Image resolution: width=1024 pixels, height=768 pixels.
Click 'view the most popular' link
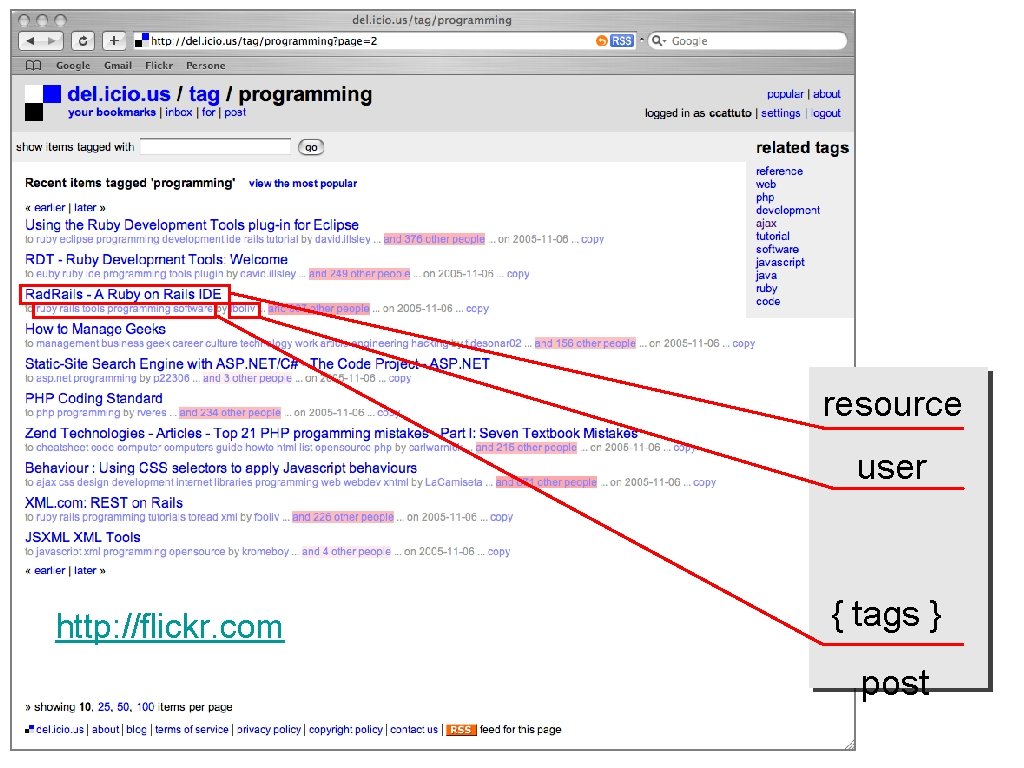[x=303, y=184]
